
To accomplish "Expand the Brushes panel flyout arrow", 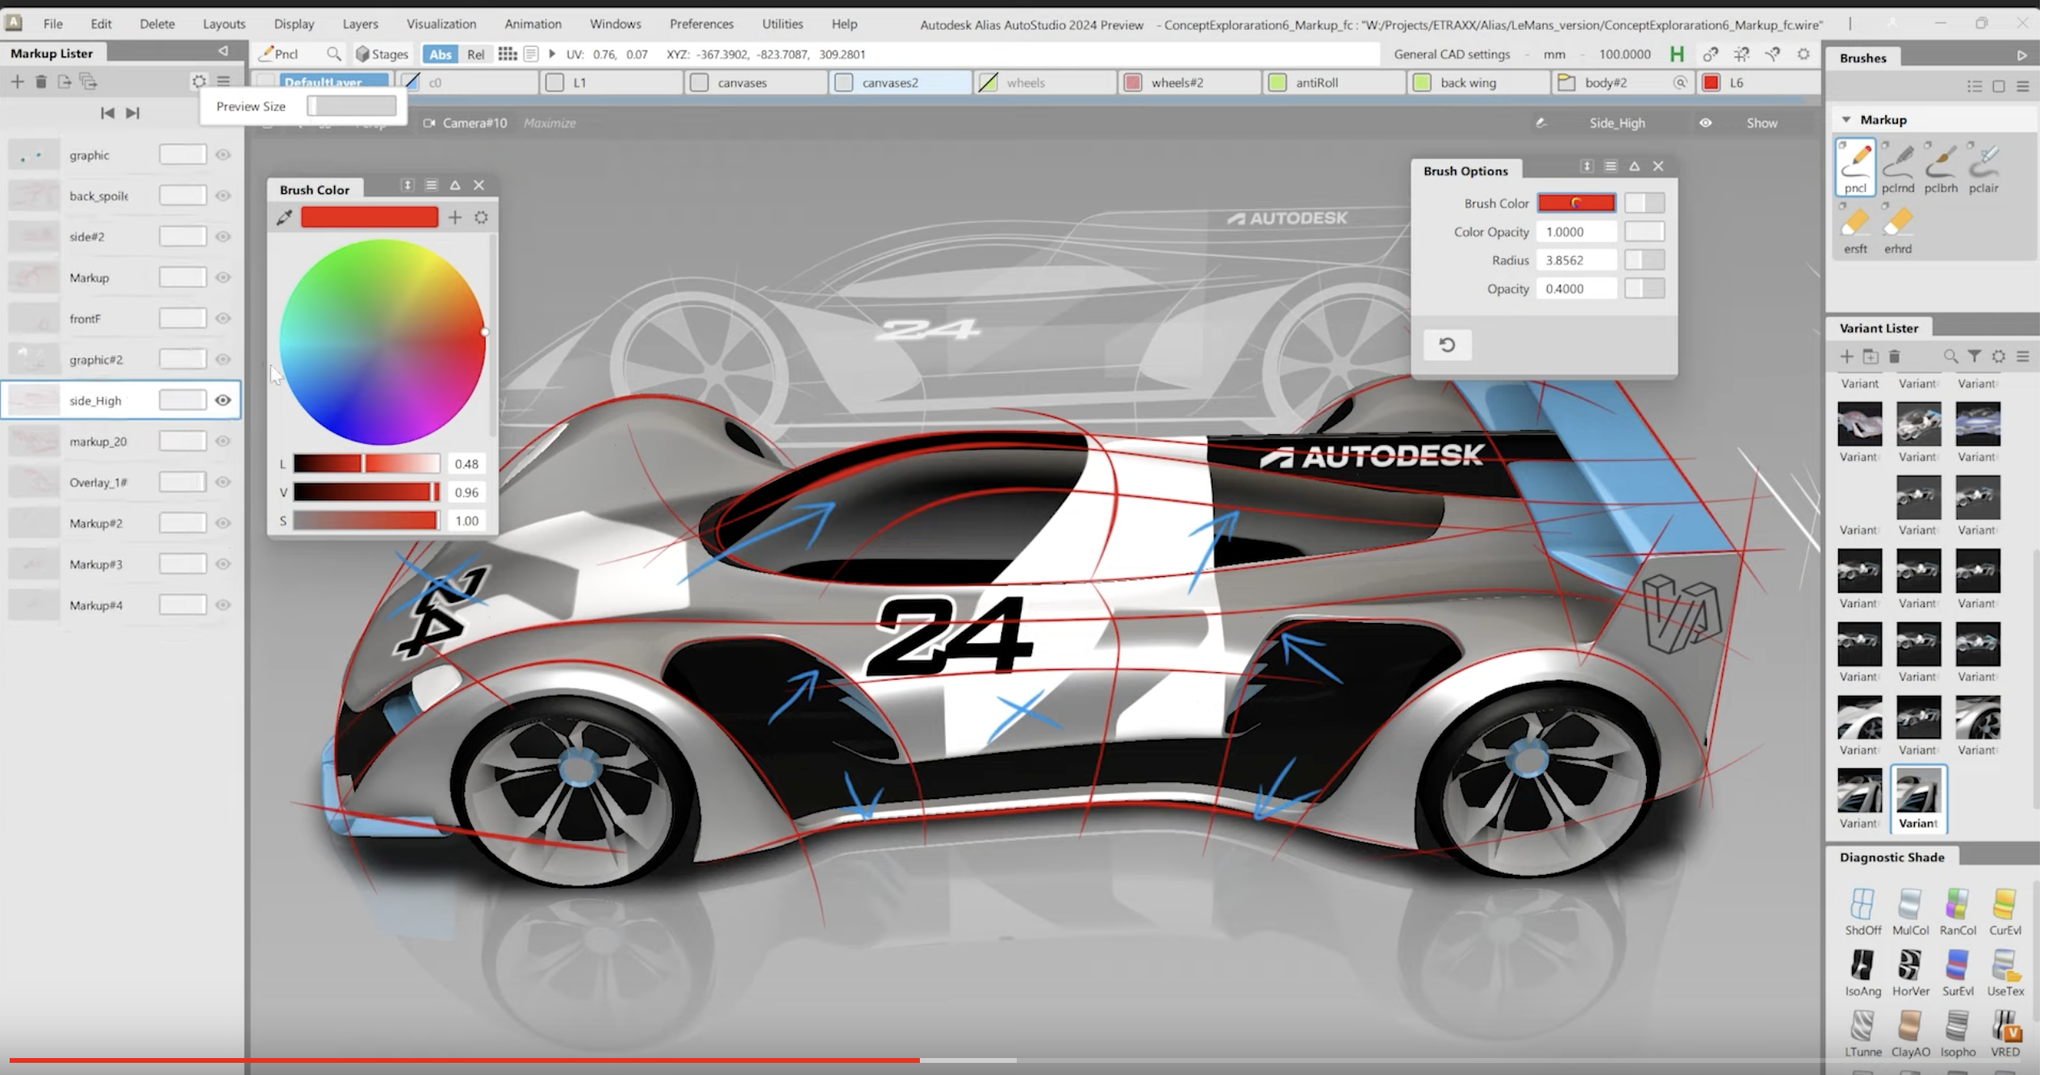I will [2024, 56].
